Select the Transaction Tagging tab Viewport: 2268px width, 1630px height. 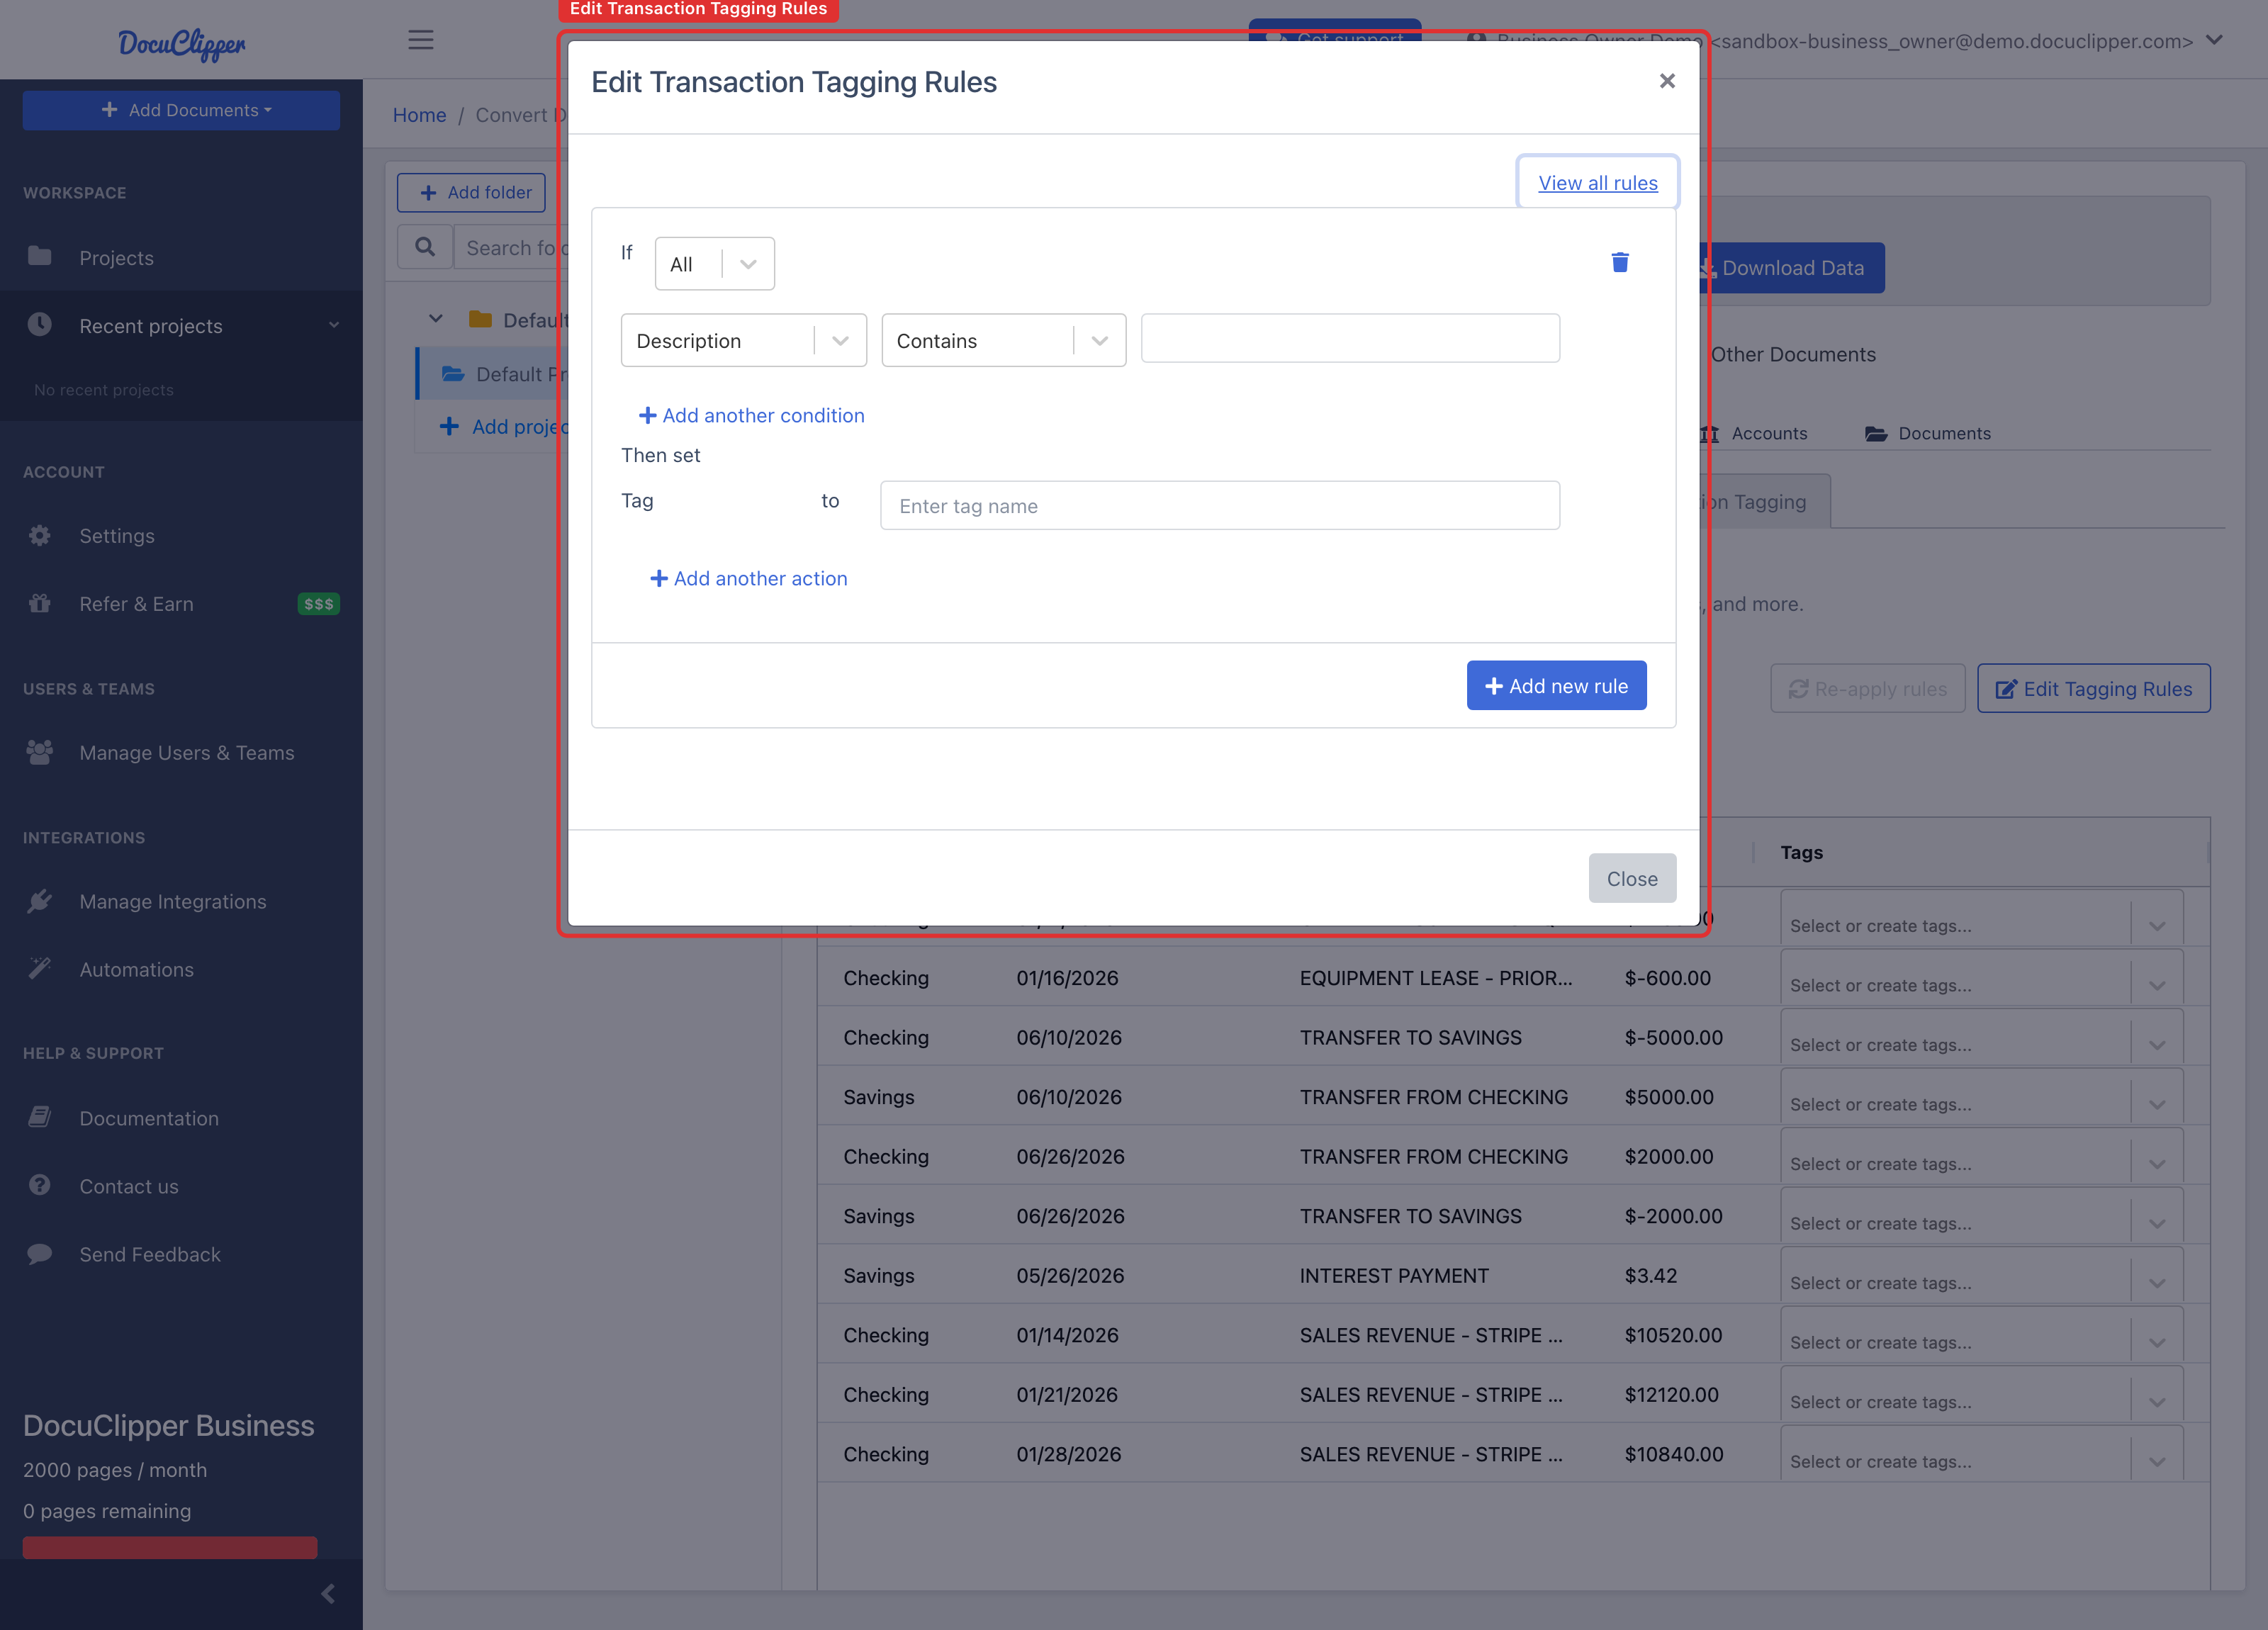(x=1766, y=501)
